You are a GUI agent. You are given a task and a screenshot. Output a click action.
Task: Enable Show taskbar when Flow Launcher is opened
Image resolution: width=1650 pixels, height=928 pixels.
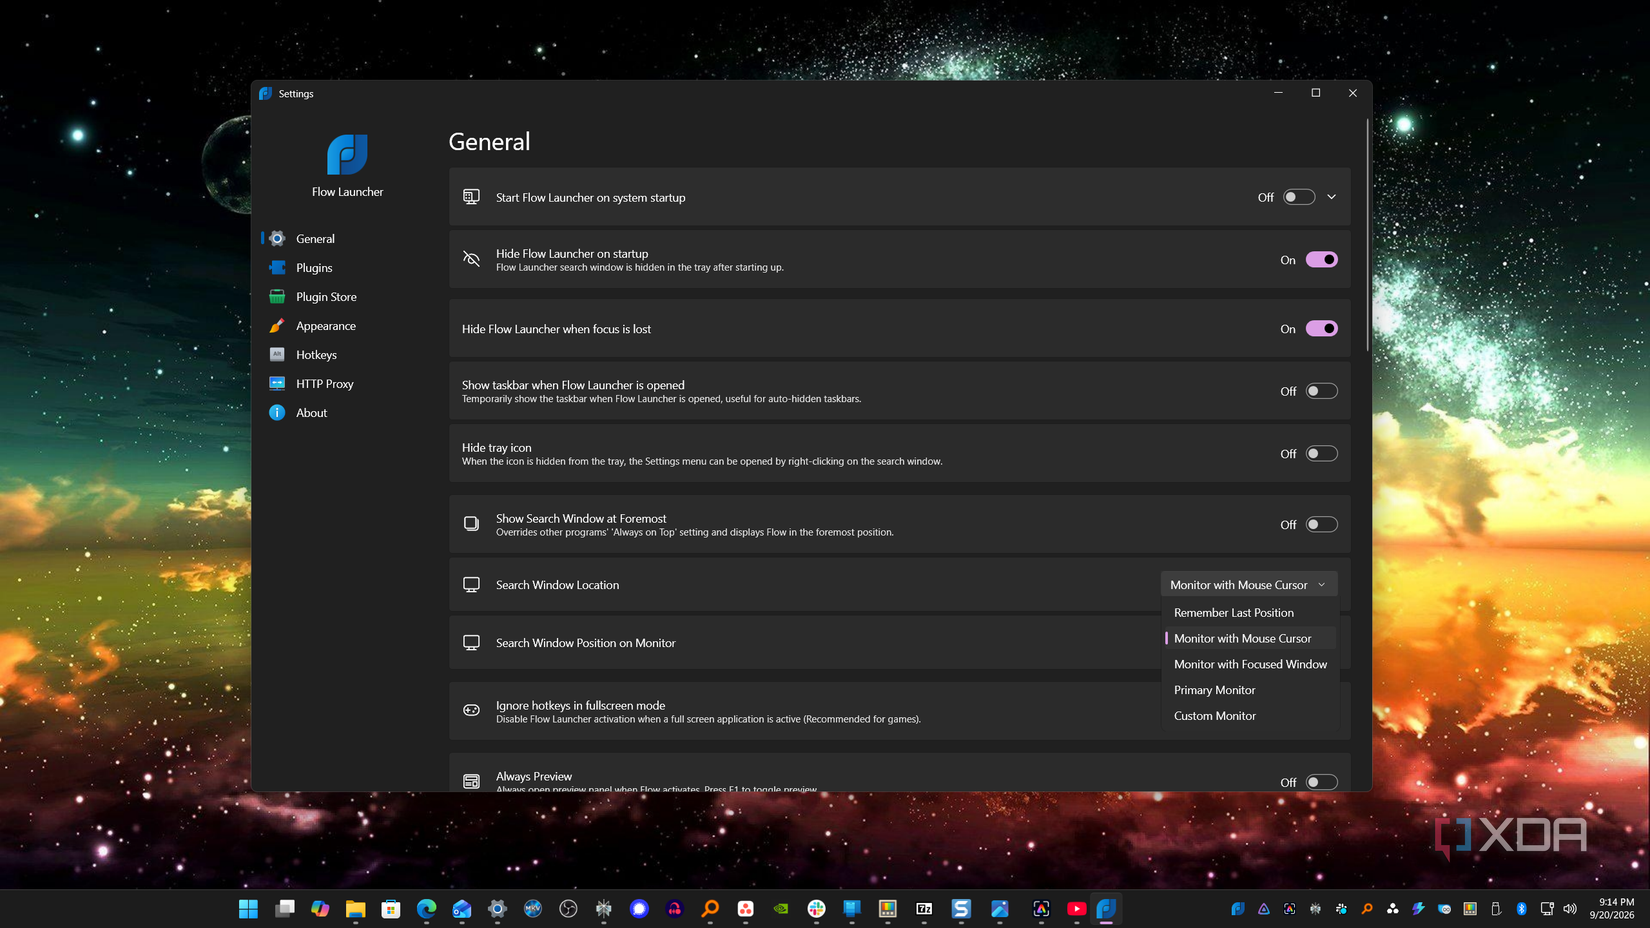click(x=1321, y=391)
